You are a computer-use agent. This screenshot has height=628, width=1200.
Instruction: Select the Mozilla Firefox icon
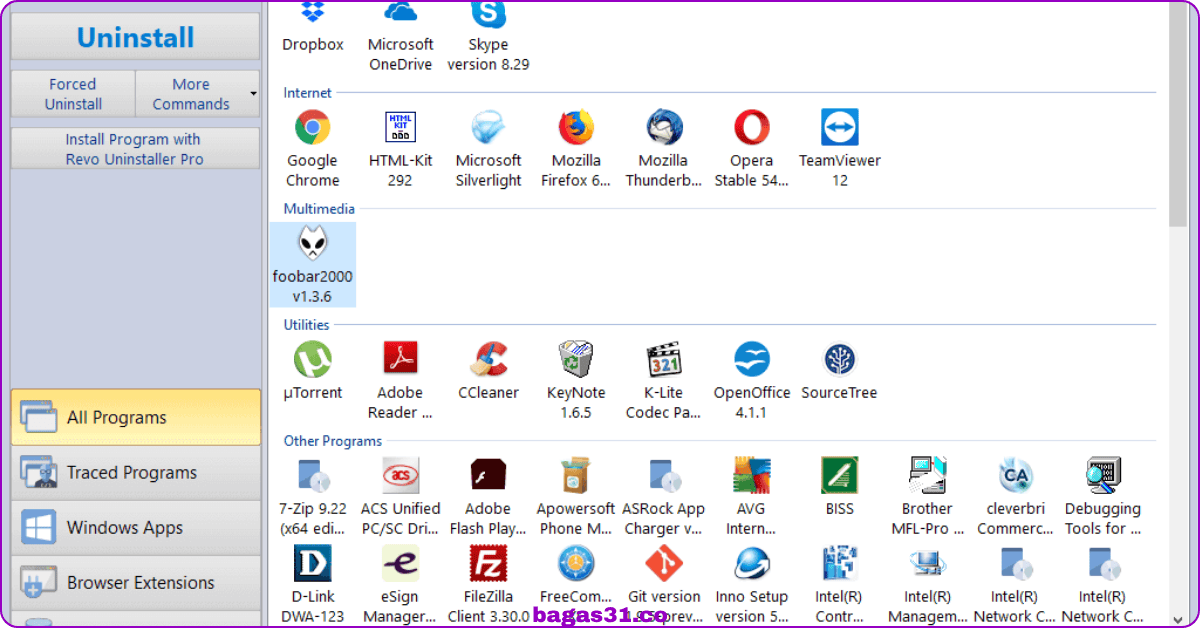point(576,128)
